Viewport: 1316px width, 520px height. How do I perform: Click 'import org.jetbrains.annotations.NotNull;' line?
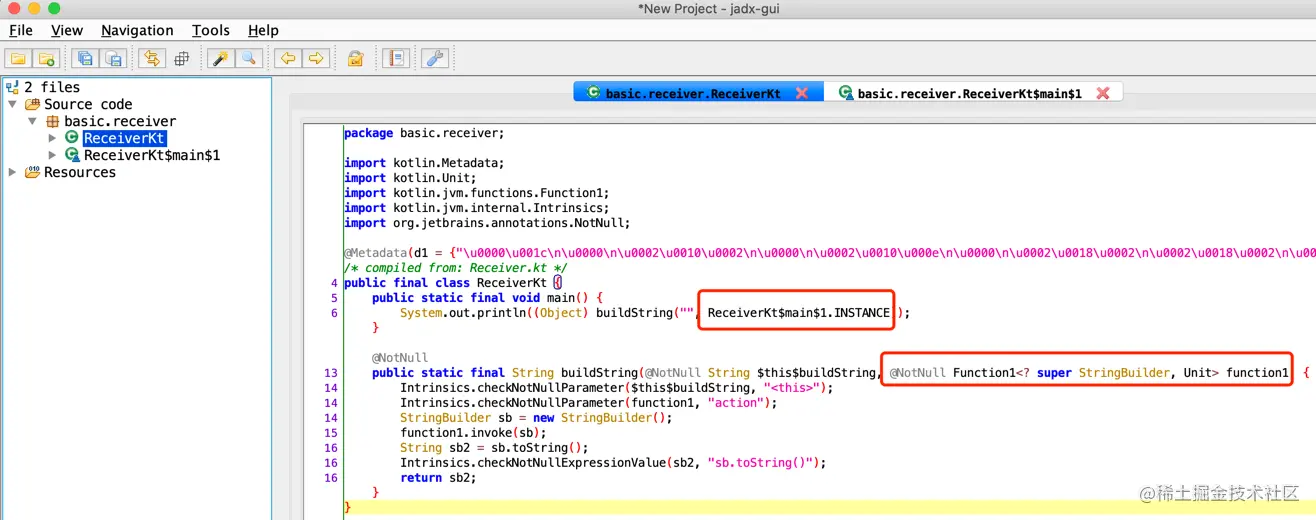(487, 223)
